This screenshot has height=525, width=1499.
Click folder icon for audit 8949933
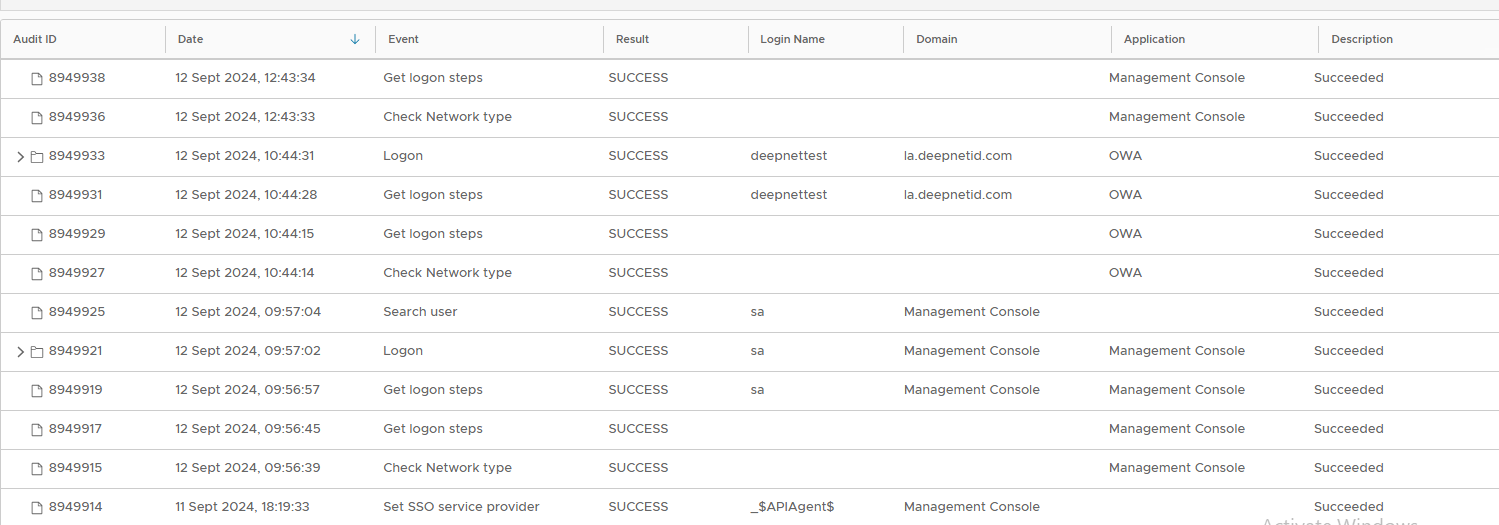coord(37,156)
